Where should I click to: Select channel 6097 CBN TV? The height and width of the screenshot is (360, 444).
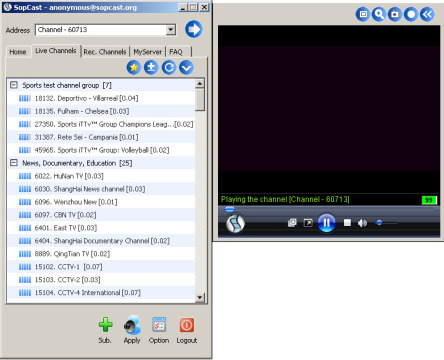click(x=101, y=215)
